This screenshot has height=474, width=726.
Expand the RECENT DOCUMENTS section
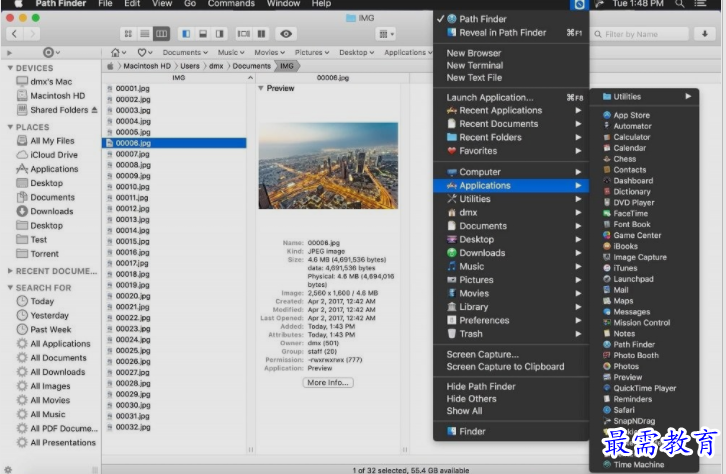click(10, 271)
